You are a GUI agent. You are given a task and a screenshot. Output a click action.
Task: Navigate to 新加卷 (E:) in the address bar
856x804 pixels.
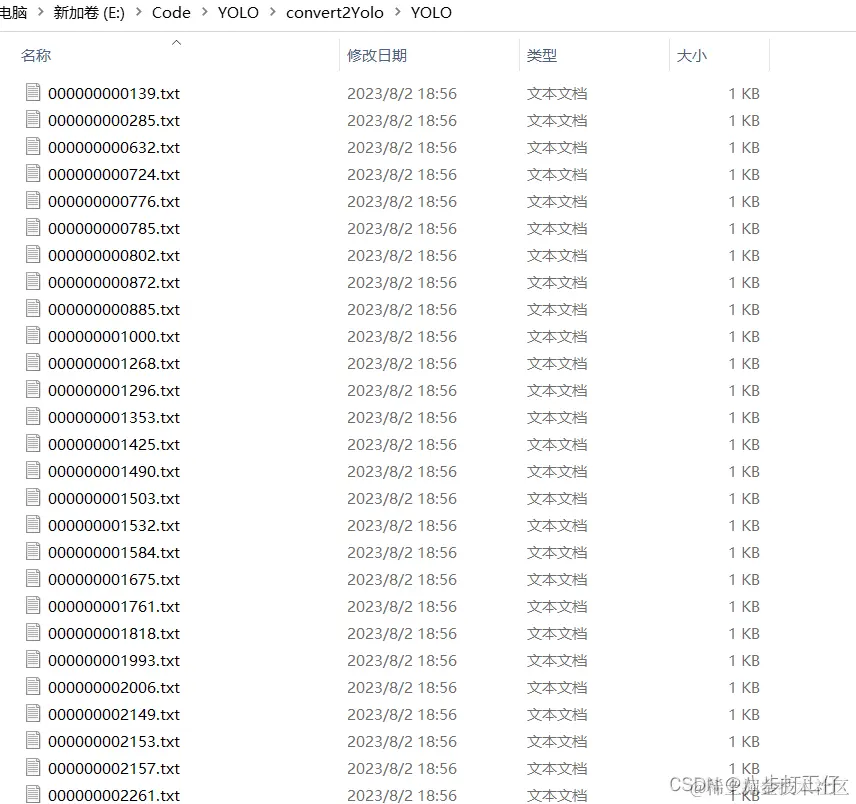(x=89, y=13)
